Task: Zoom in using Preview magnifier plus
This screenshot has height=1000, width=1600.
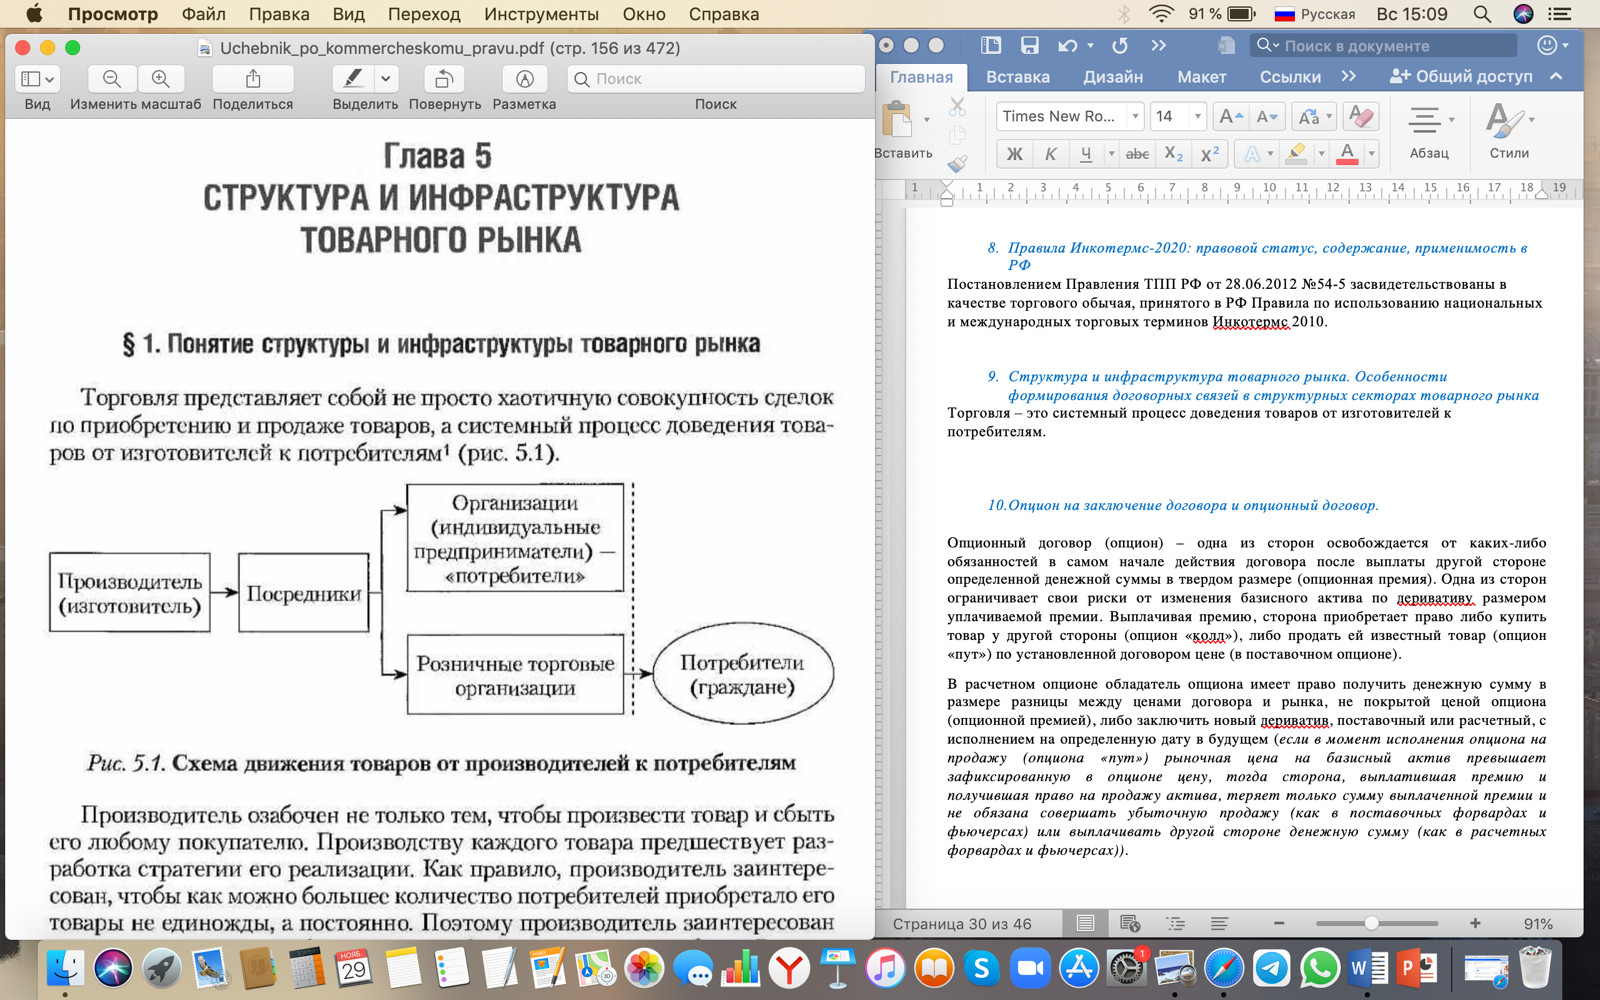Action: tap(160, 79)
